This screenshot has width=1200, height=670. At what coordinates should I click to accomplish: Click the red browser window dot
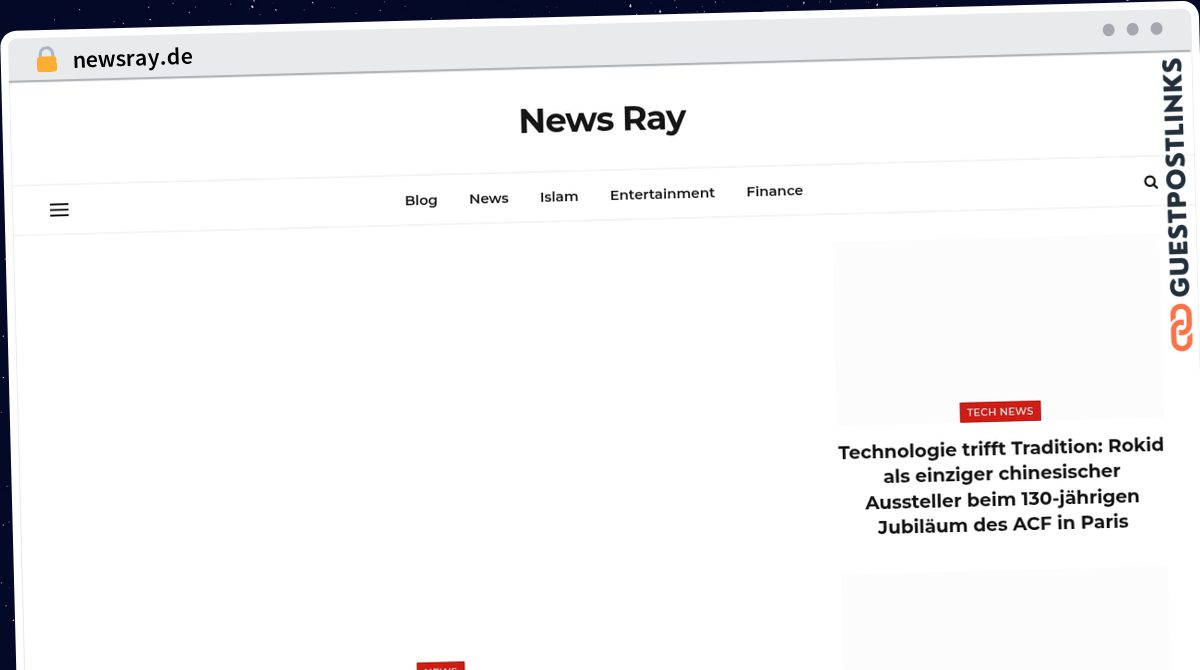tap(1109, 30)
